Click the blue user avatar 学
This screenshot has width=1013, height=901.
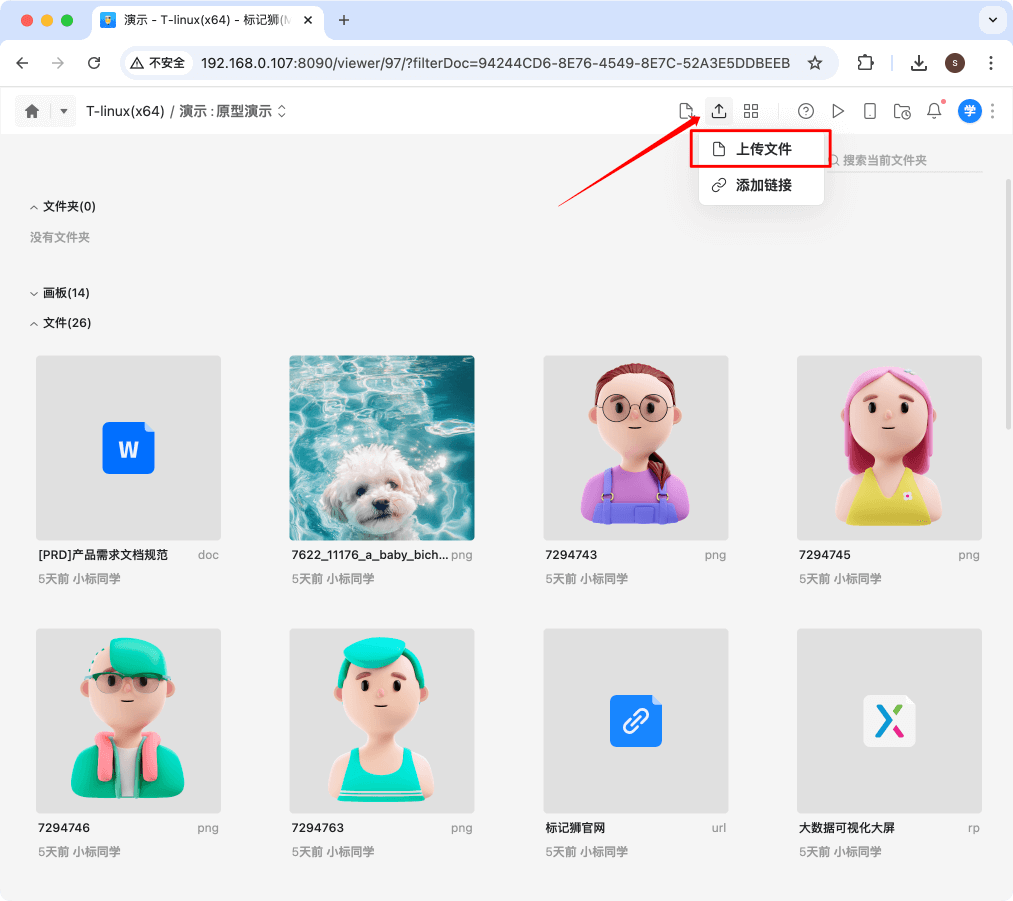point(969,111)
